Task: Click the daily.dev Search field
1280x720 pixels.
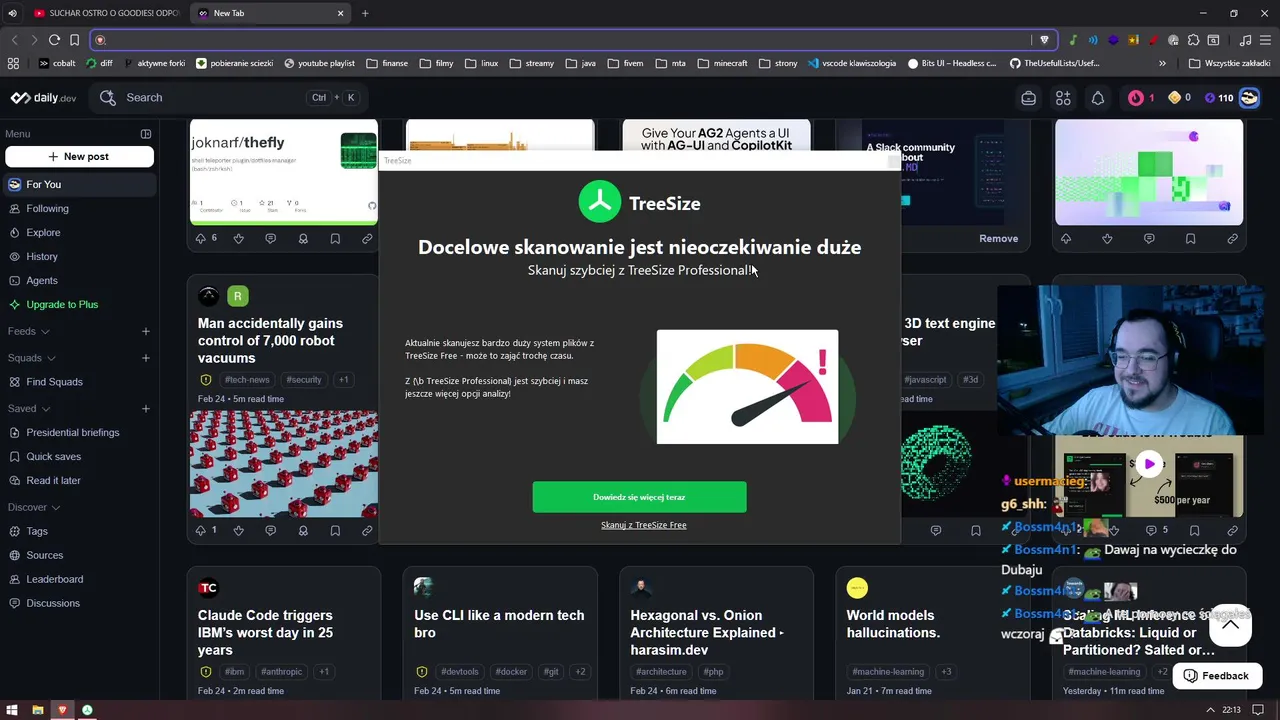Action: point(230,98)
